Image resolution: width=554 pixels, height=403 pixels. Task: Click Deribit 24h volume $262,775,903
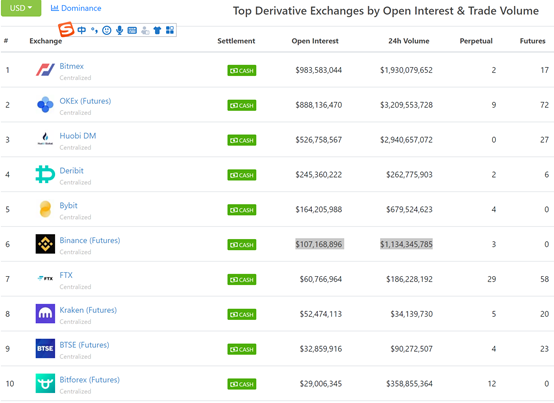(409, 174)
